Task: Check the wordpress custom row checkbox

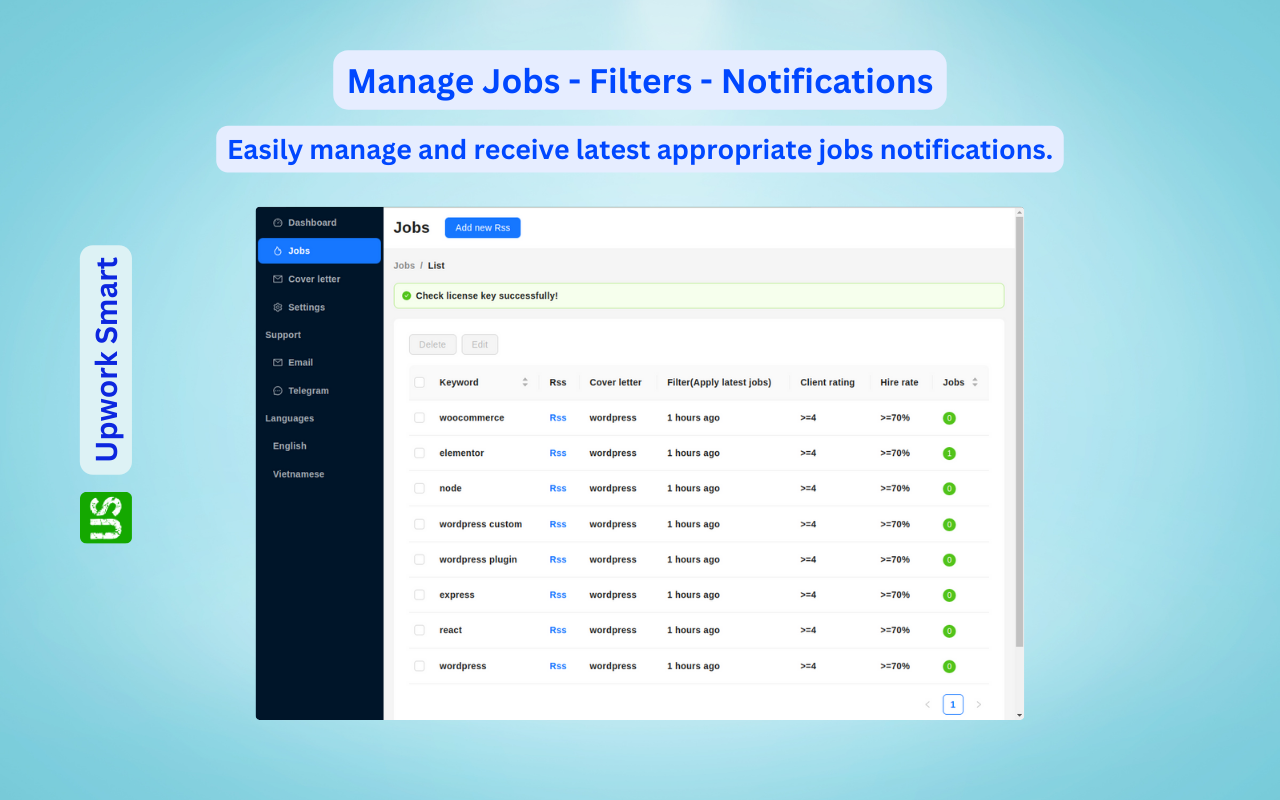Action: 420,524
